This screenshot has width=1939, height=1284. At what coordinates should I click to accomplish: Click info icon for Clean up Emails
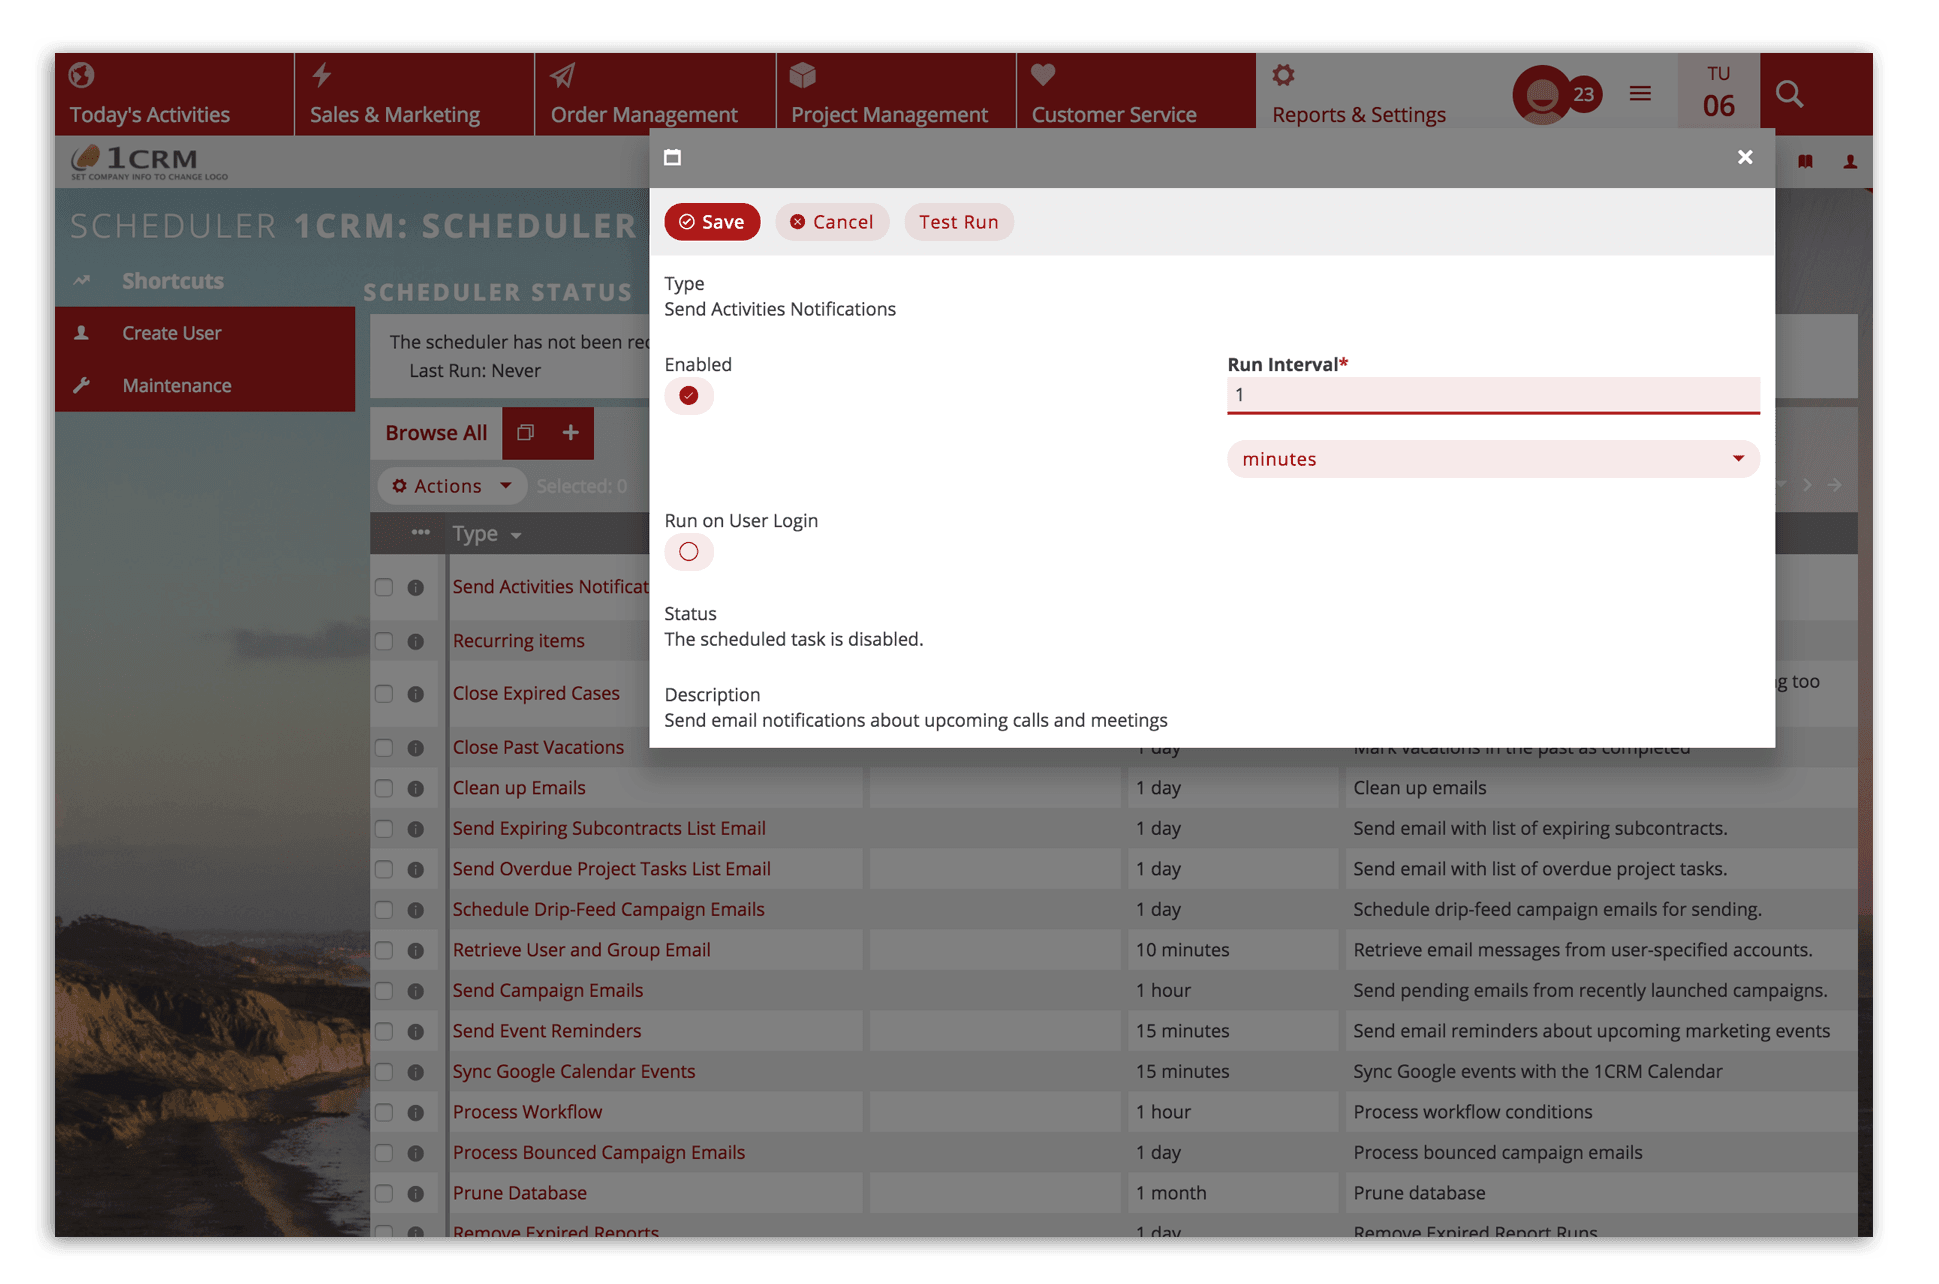[x=416, y=788]
